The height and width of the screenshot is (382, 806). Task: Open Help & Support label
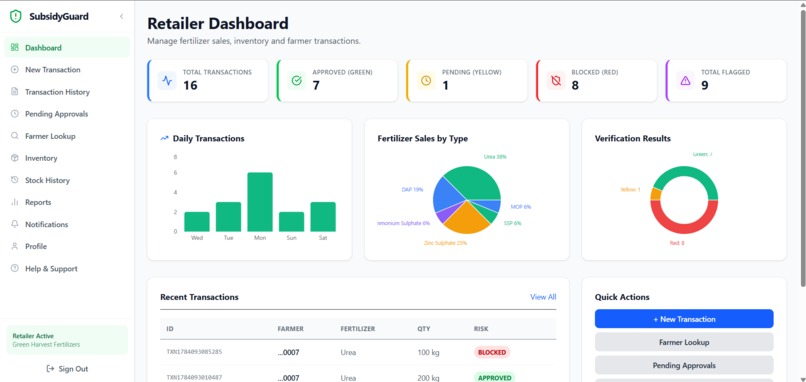click(x=51, y=269)
